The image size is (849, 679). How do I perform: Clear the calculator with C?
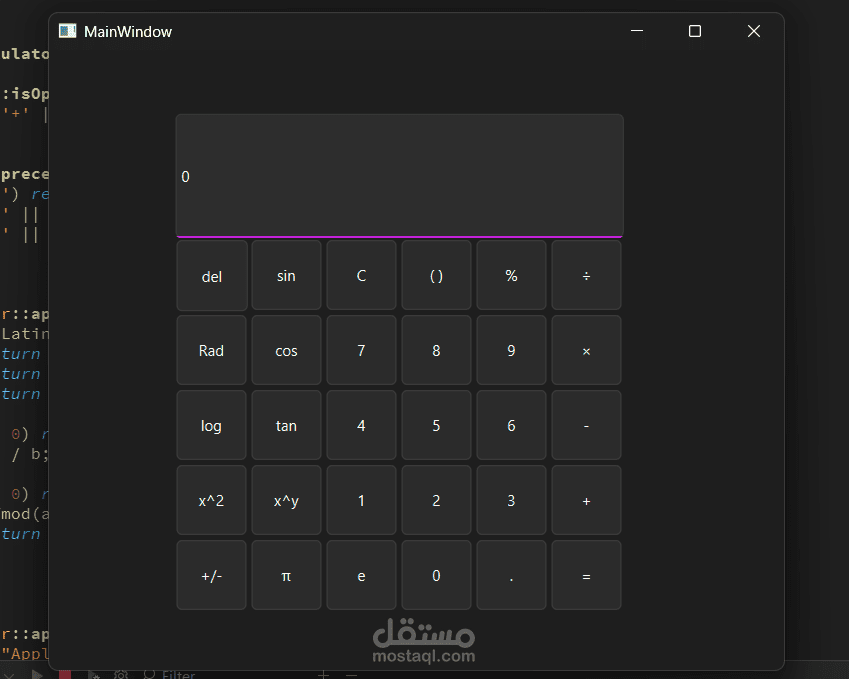click(361, 274)
